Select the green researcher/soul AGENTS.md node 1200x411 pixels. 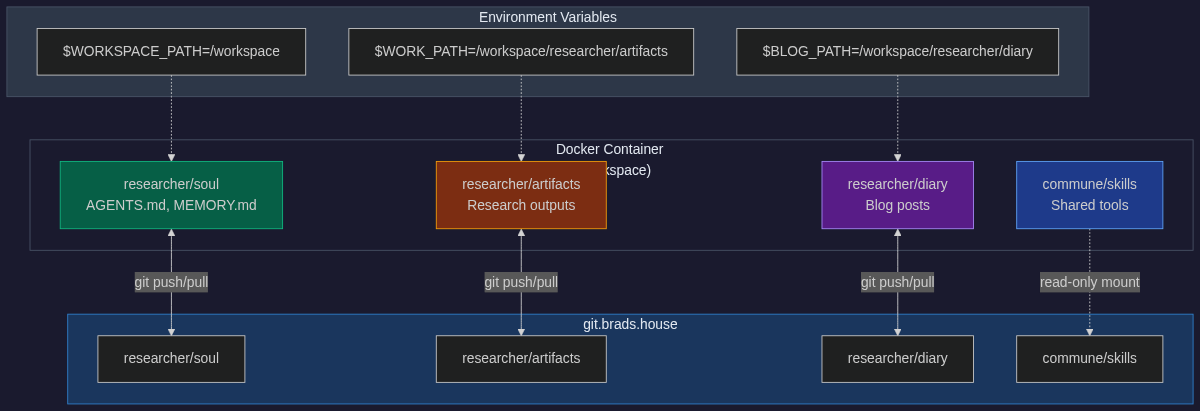tap(171, 195)
